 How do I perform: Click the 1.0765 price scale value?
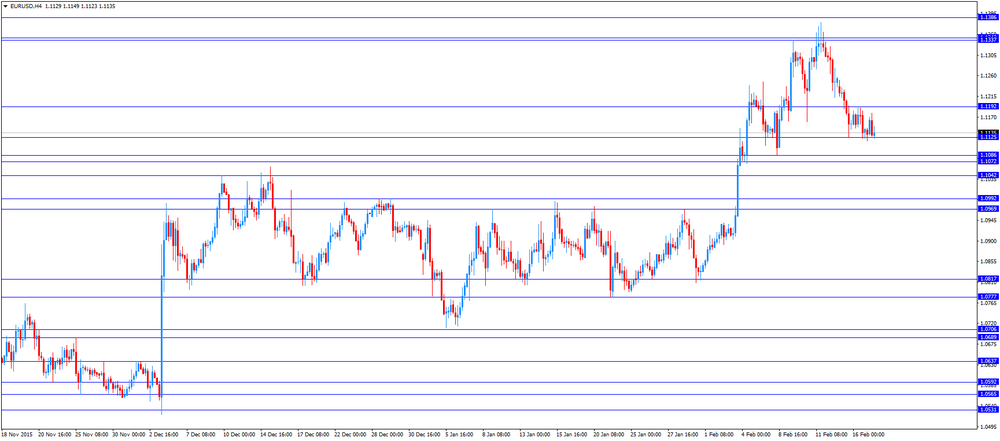(989, 303)
